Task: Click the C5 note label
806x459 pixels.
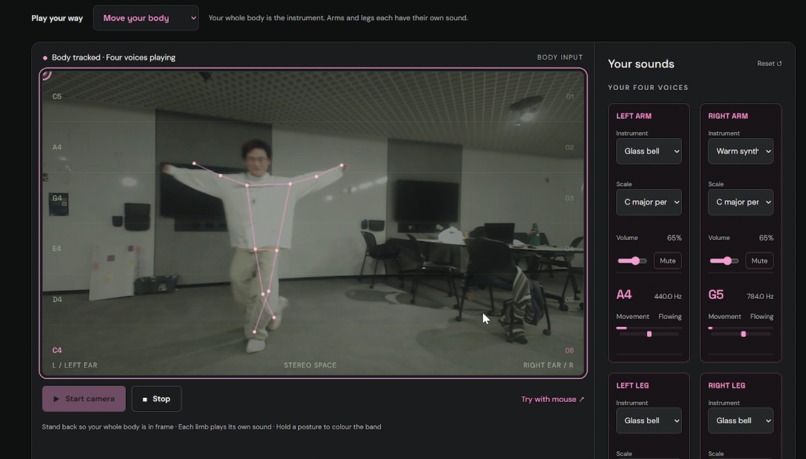Action: [x=57, y=96]
